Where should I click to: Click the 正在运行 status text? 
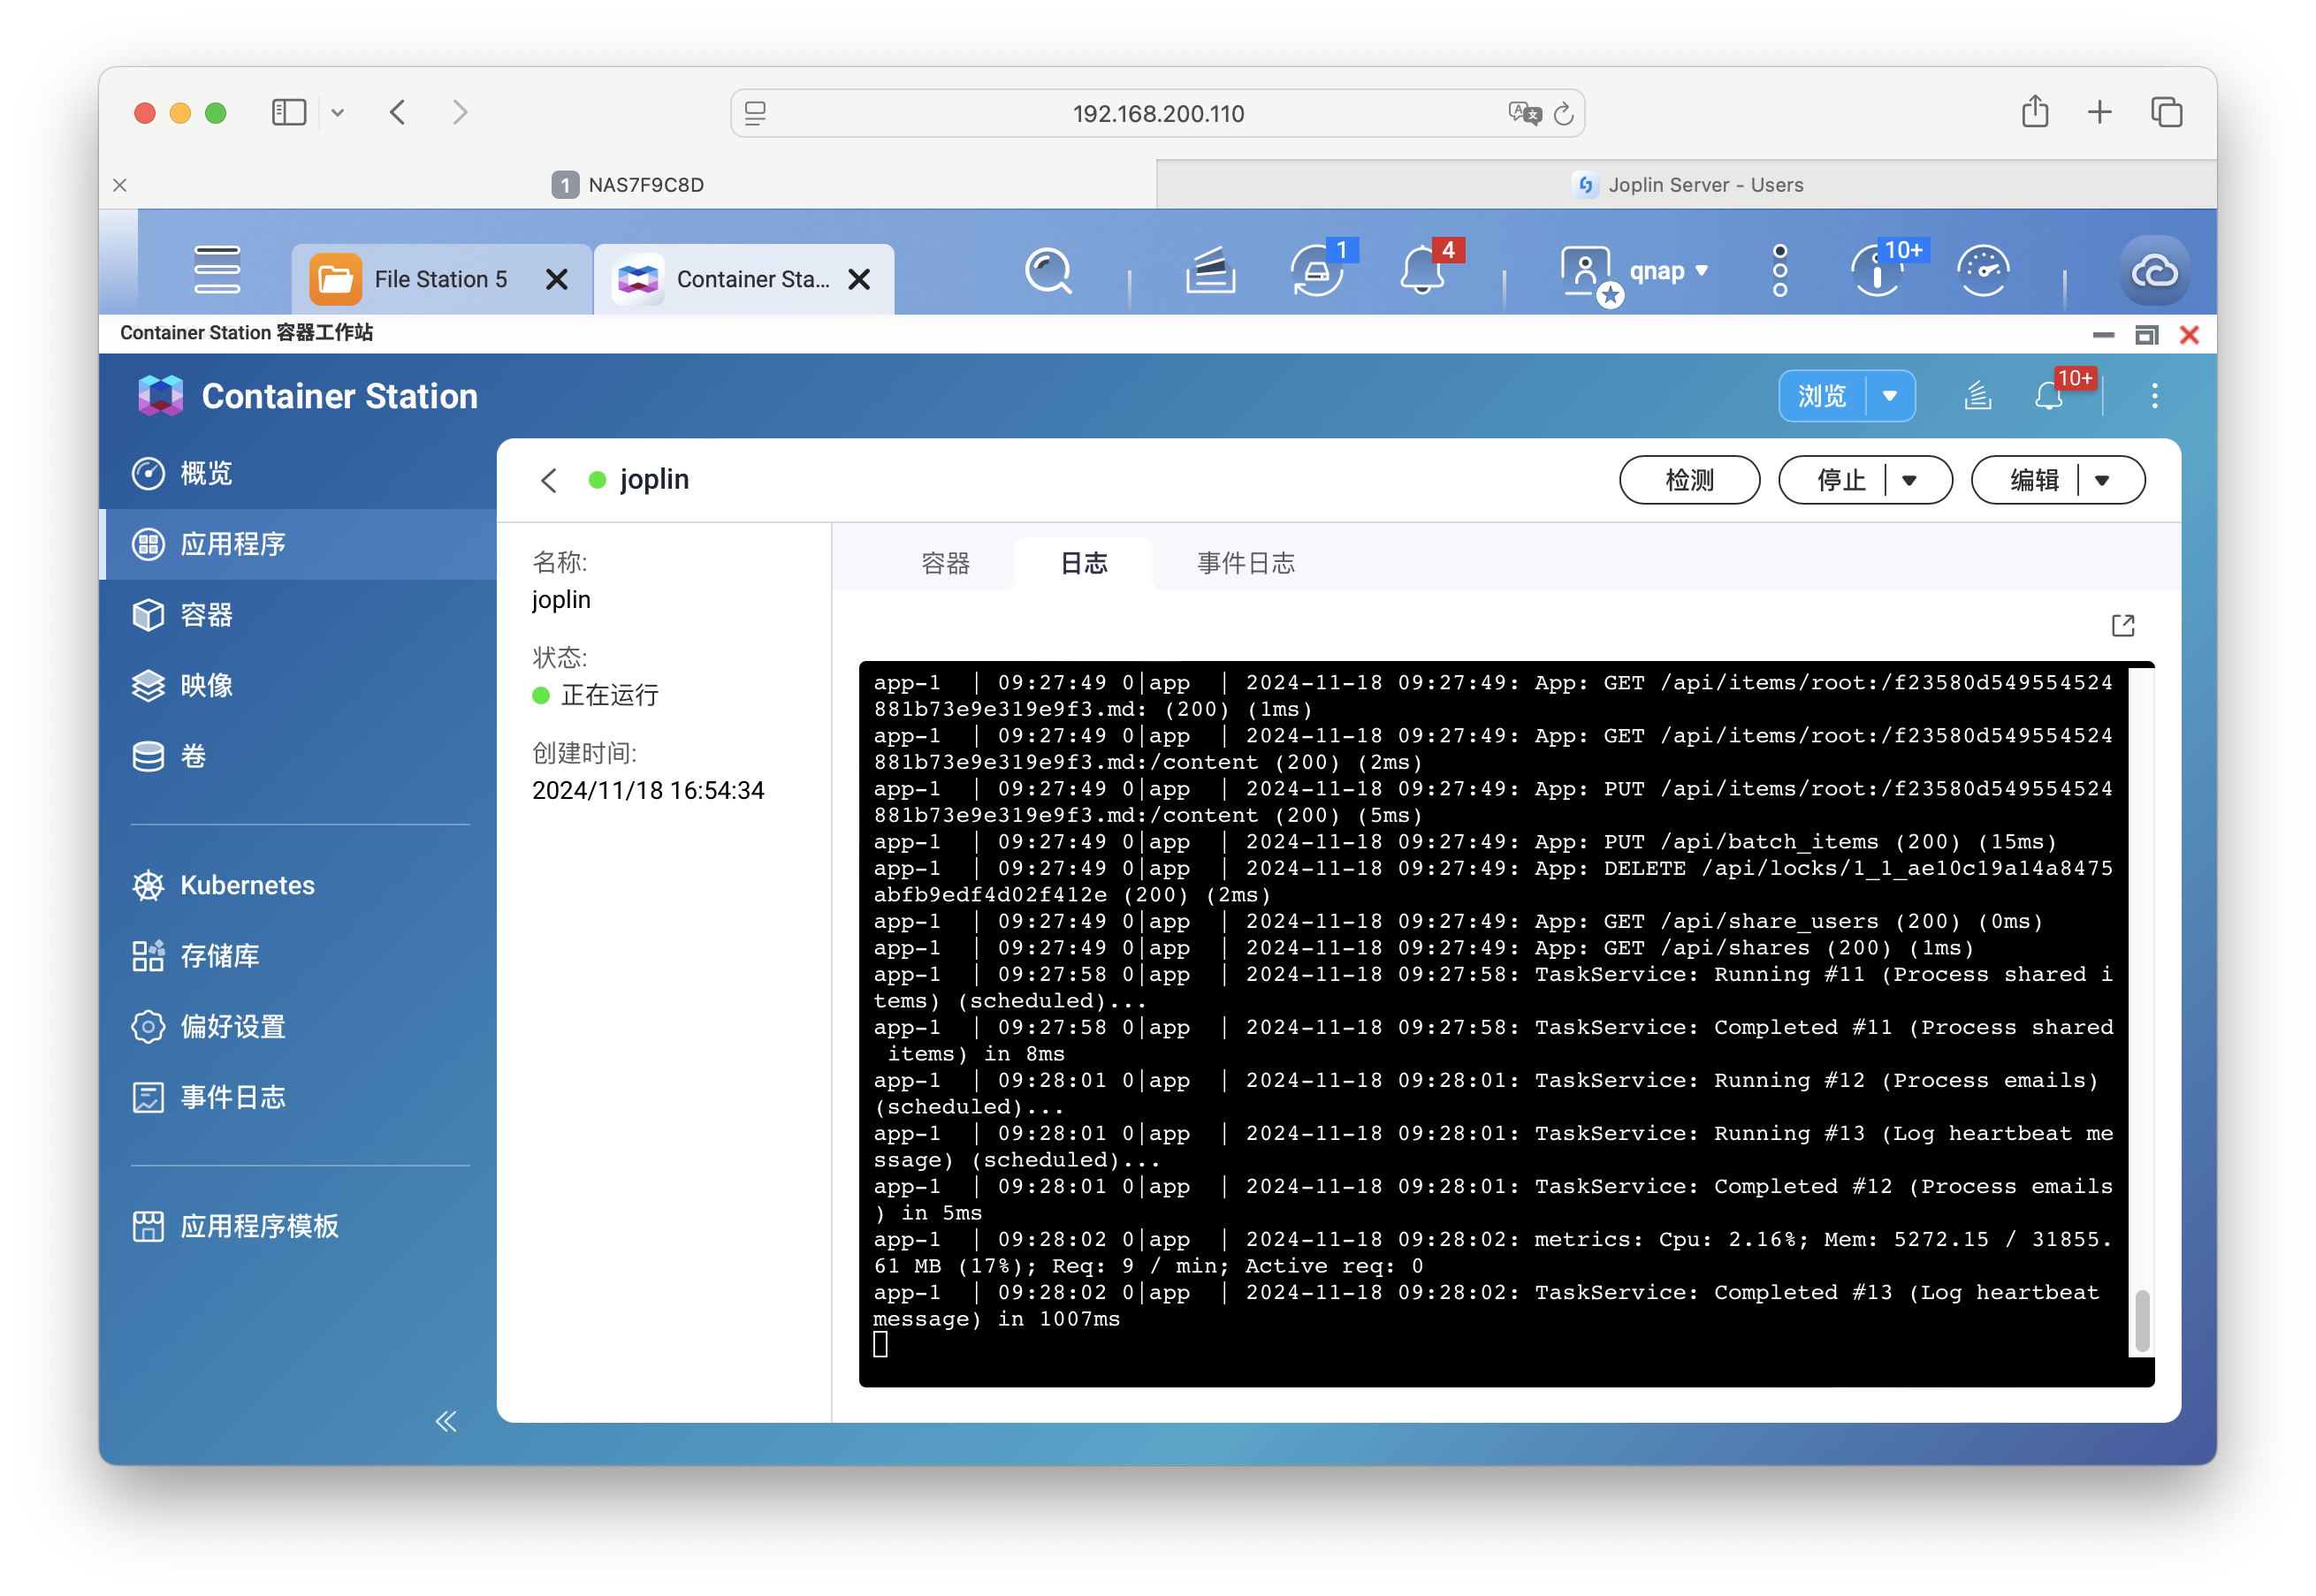click(609, 696)
